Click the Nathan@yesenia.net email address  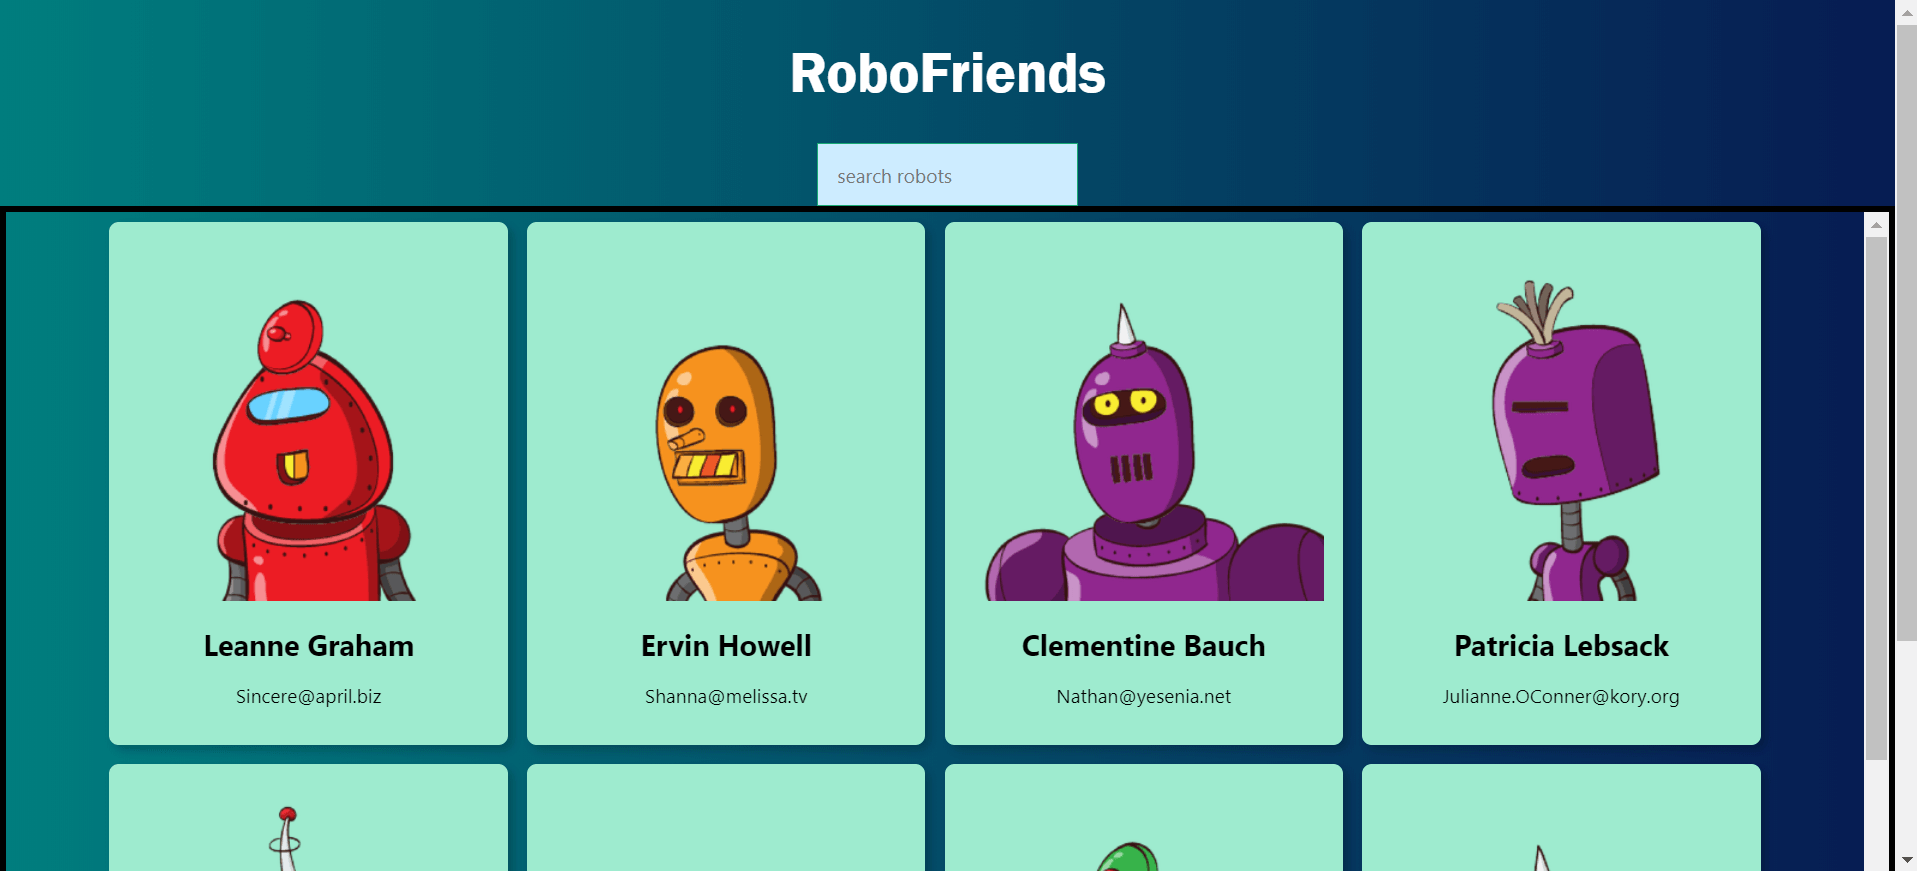click(1143, 696)
